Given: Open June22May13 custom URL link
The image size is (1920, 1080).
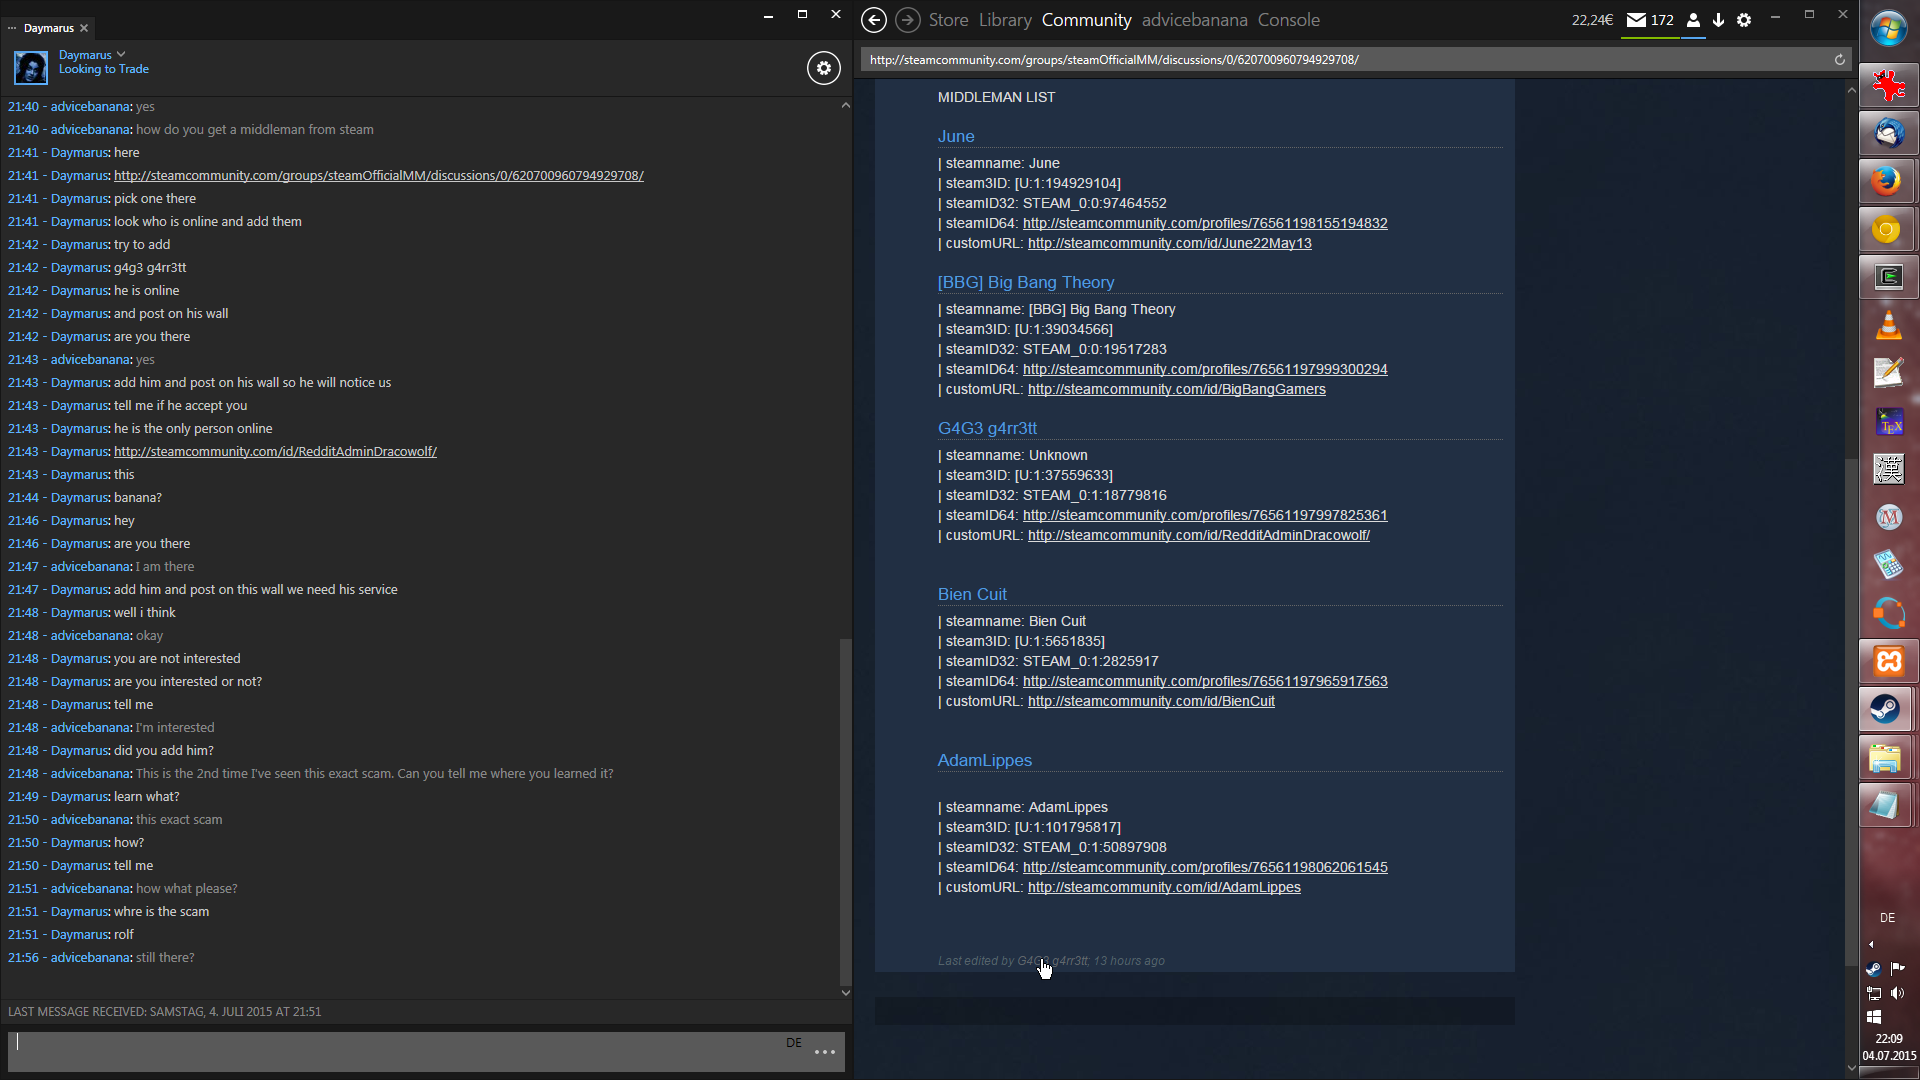Looking at the screenshot, I should [x=1169, y=243].
